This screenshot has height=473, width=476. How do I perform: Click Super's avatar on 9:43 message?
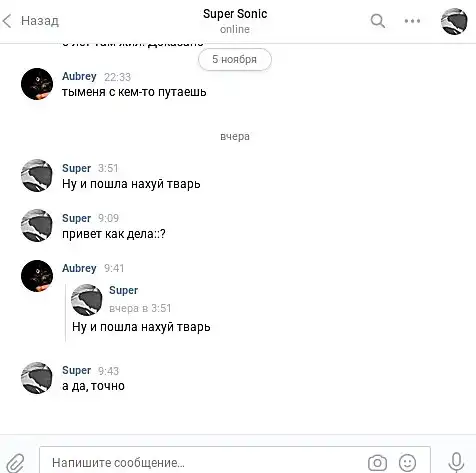coord(37,378)
